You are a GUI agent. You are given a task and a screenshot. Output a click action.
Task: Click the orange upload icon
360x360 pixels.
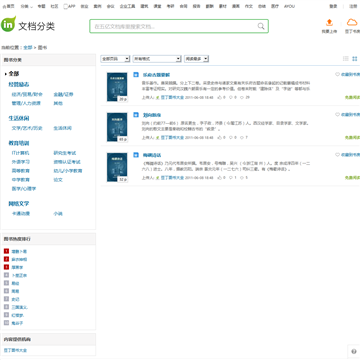pos(329,23)
